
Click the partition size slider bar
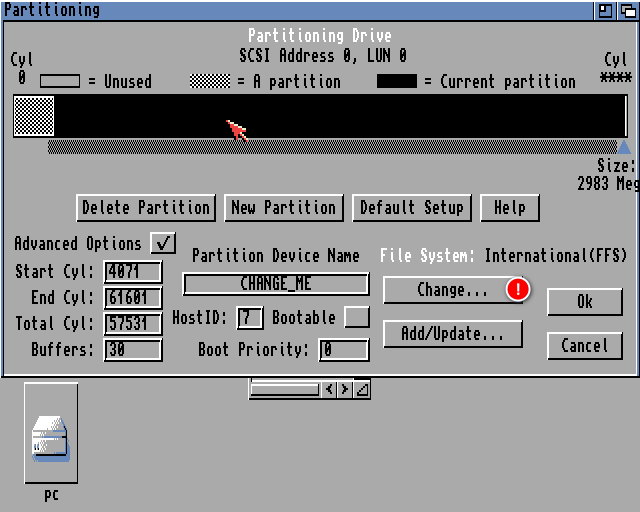tap(330, 146)
